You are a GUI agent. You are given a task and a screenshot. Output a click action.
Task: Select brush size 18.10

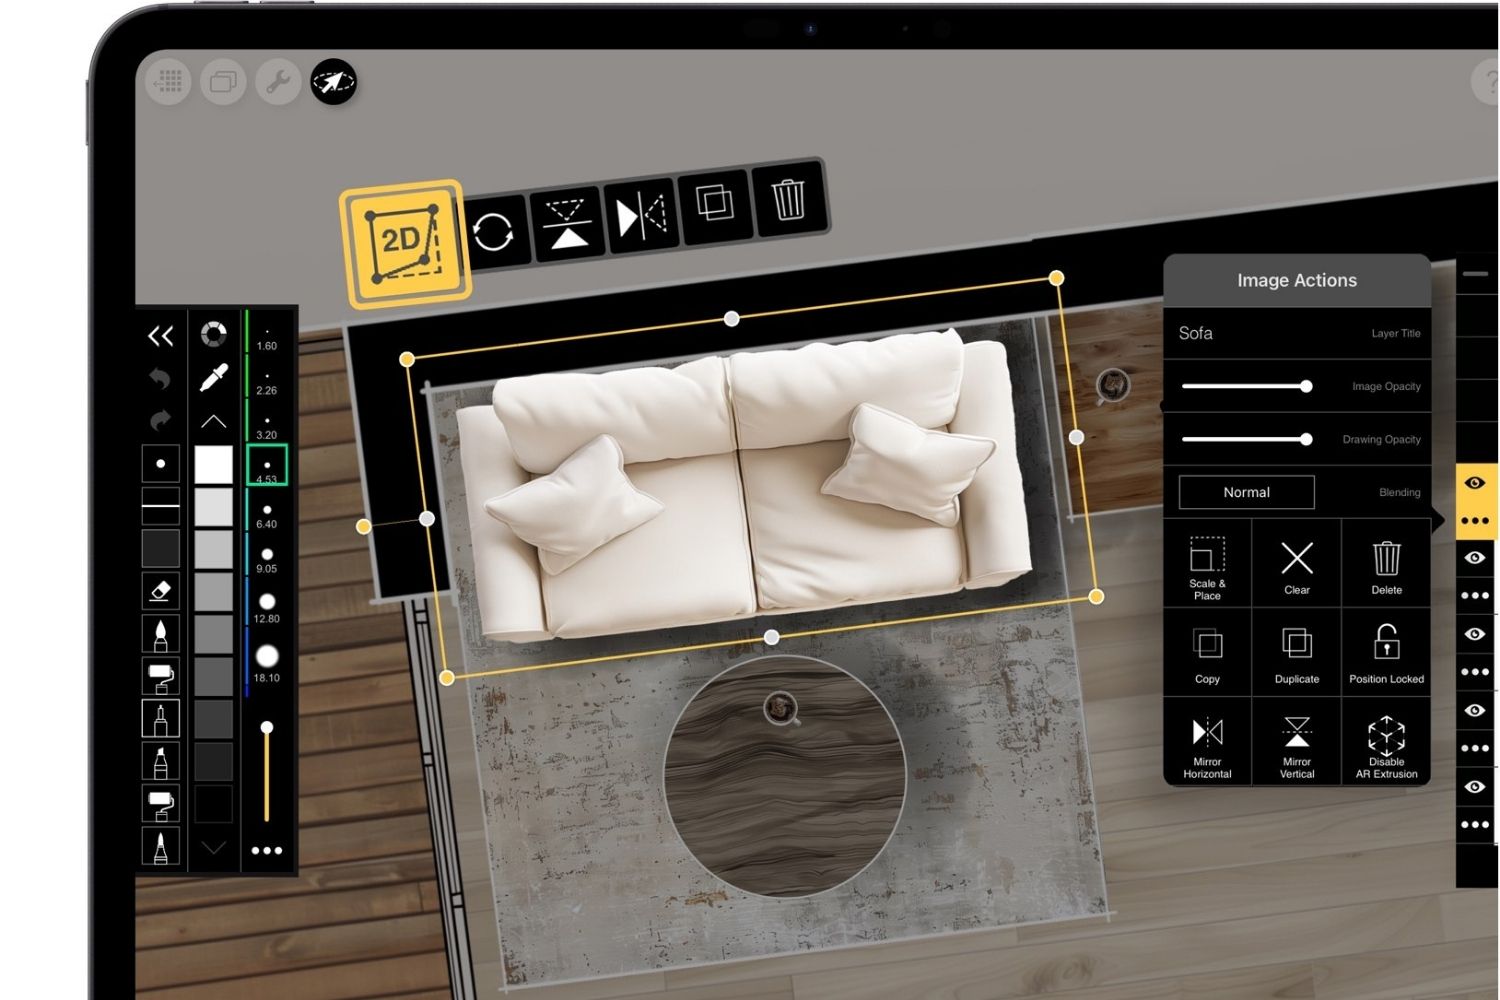tap(267, 663)
